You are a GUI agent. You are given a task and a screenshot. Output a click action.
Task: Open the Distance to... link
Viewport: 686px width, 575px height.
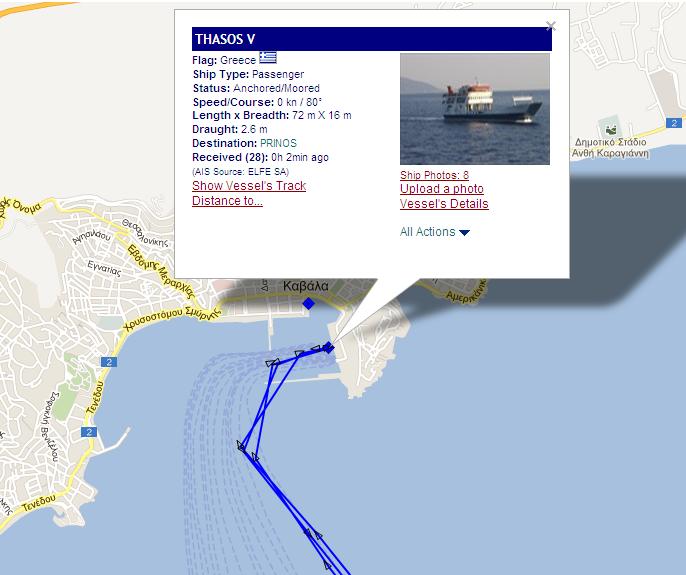(227, 200)
